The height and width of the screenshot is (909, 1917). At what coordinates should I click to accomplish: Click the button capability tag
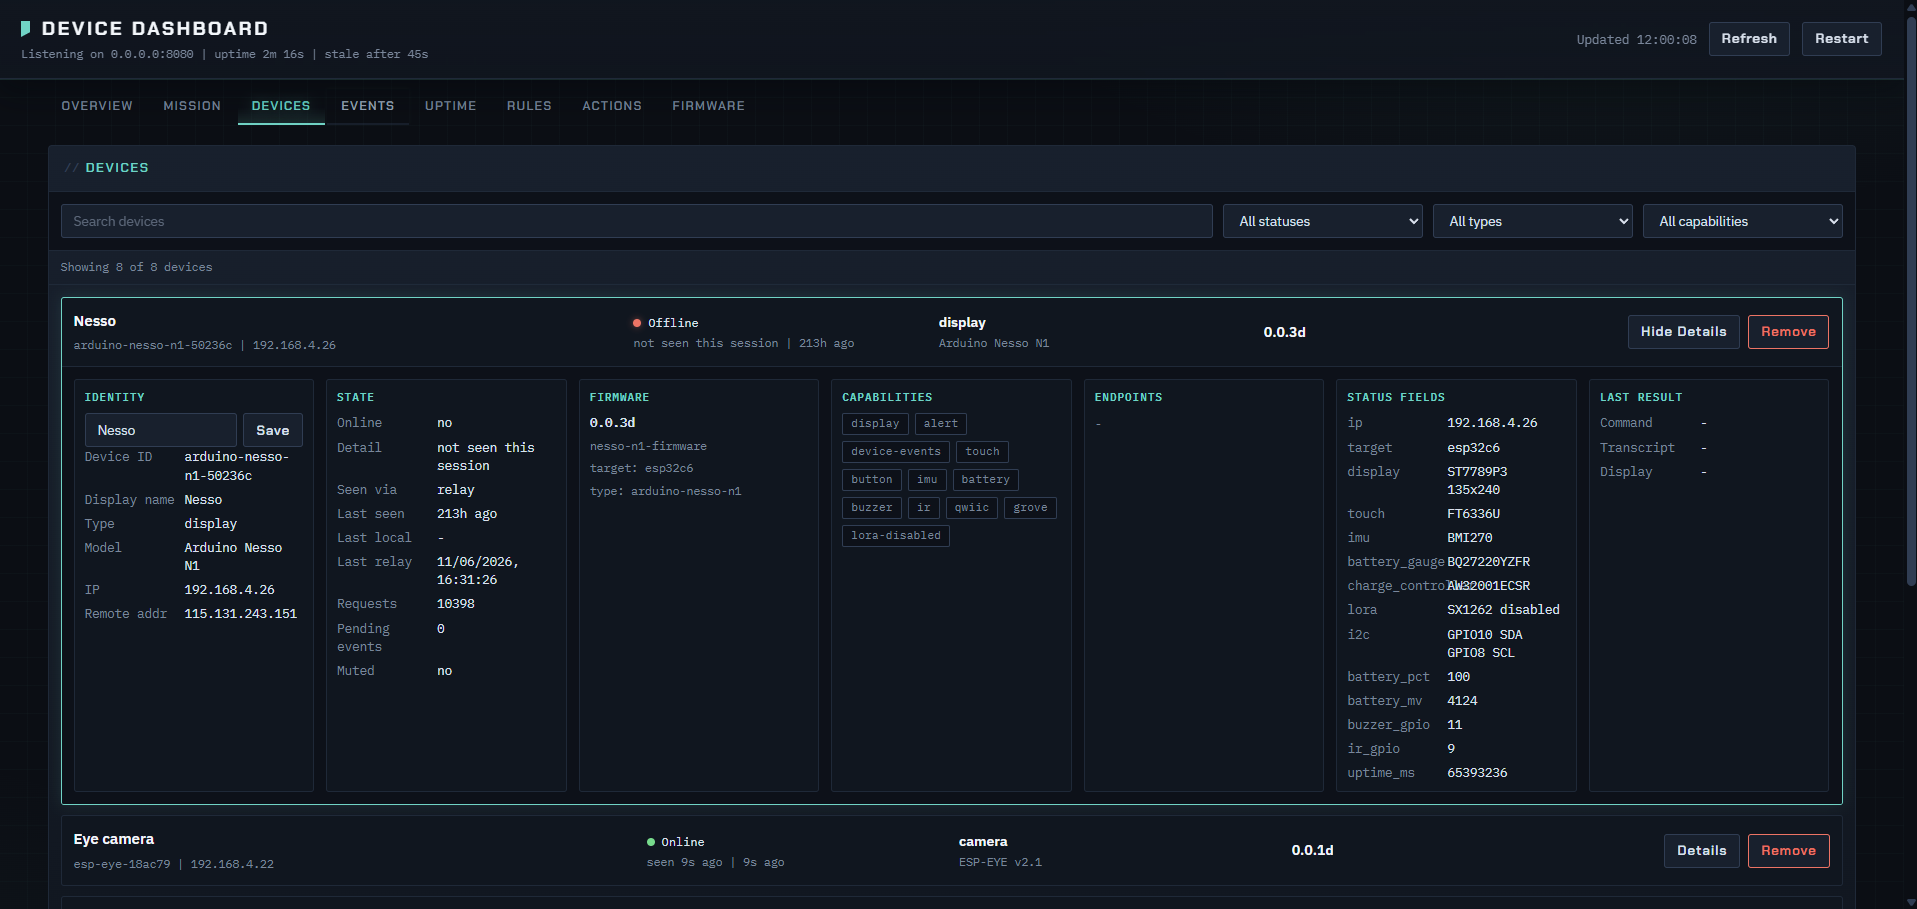pyautogui.click(x=872, y=480)
